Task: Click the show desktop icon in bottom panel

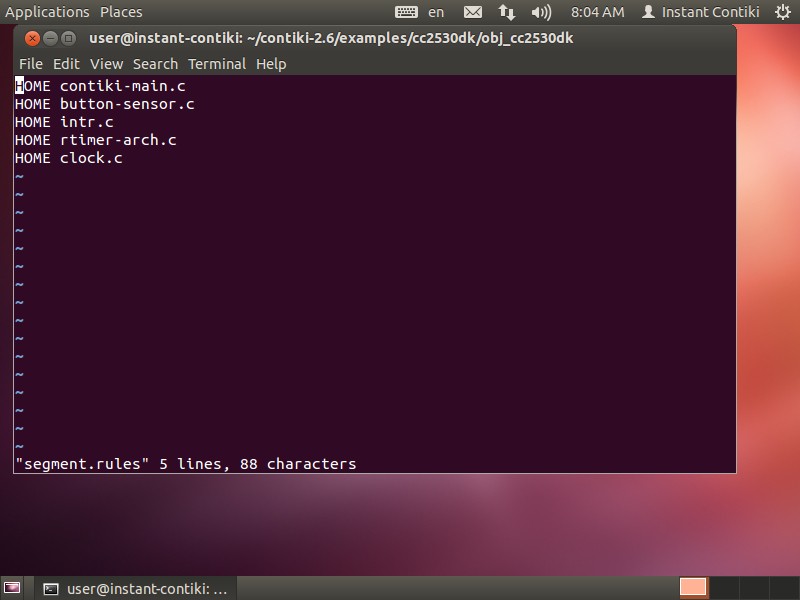Action: [x=12, y=588]
